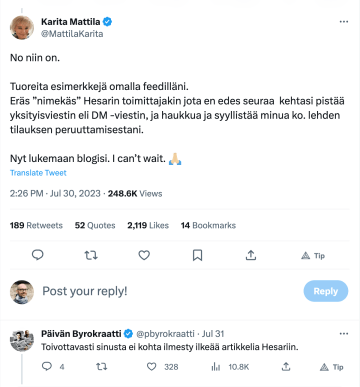Open the 2,119 Likes list
Screen dimensions: 360x387
pyautogui.click(x=148, y=225)
